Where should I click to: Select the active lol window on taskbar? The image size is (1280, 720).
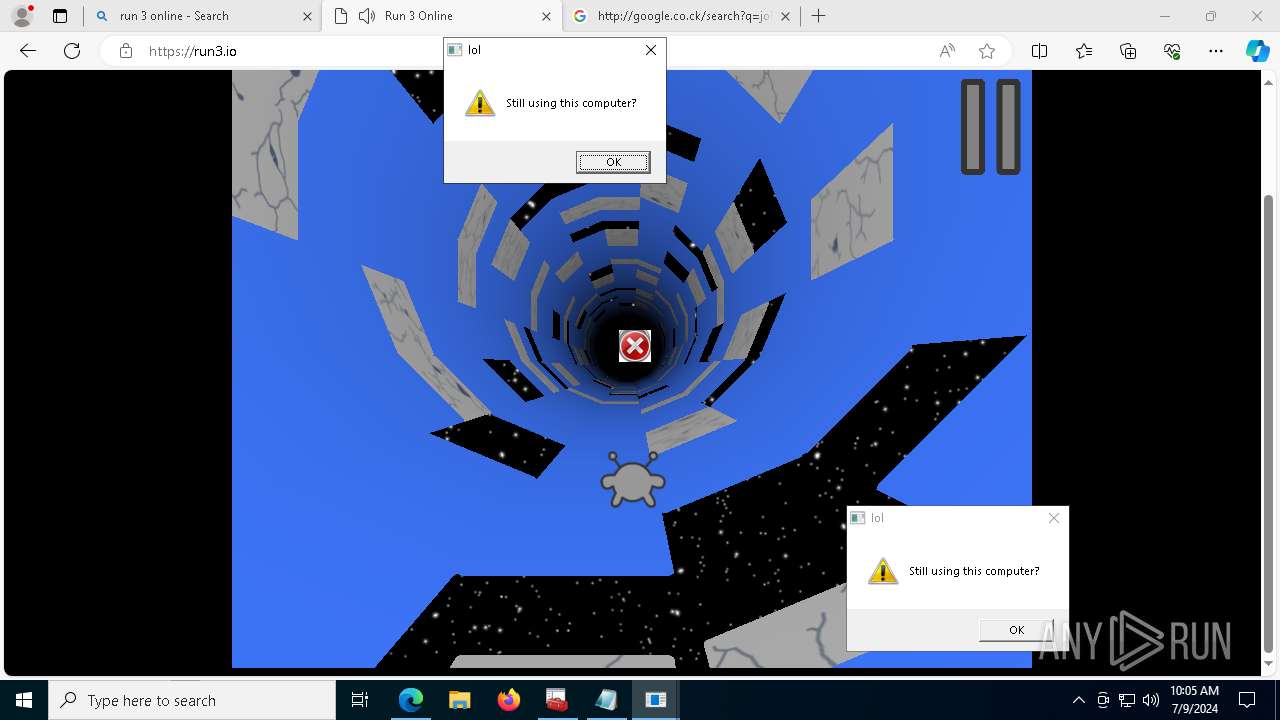(655, 700)
